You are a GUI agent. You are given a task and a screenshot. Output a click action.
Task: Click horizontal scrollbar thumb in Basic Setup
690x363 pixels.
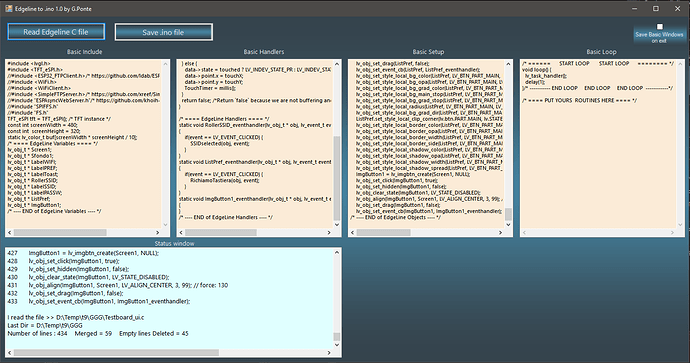pyautogui.click(x=383, y=232)
